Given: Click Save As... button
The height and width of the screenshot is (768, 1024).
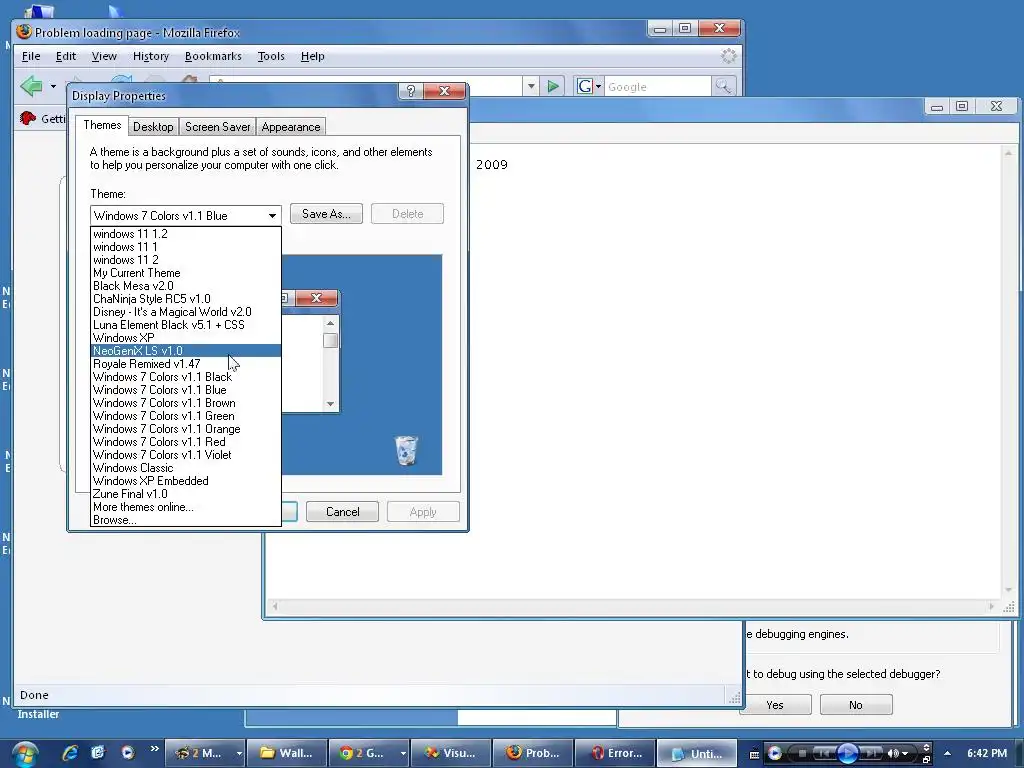Looking at the screenshot, I should pos(326,214).
